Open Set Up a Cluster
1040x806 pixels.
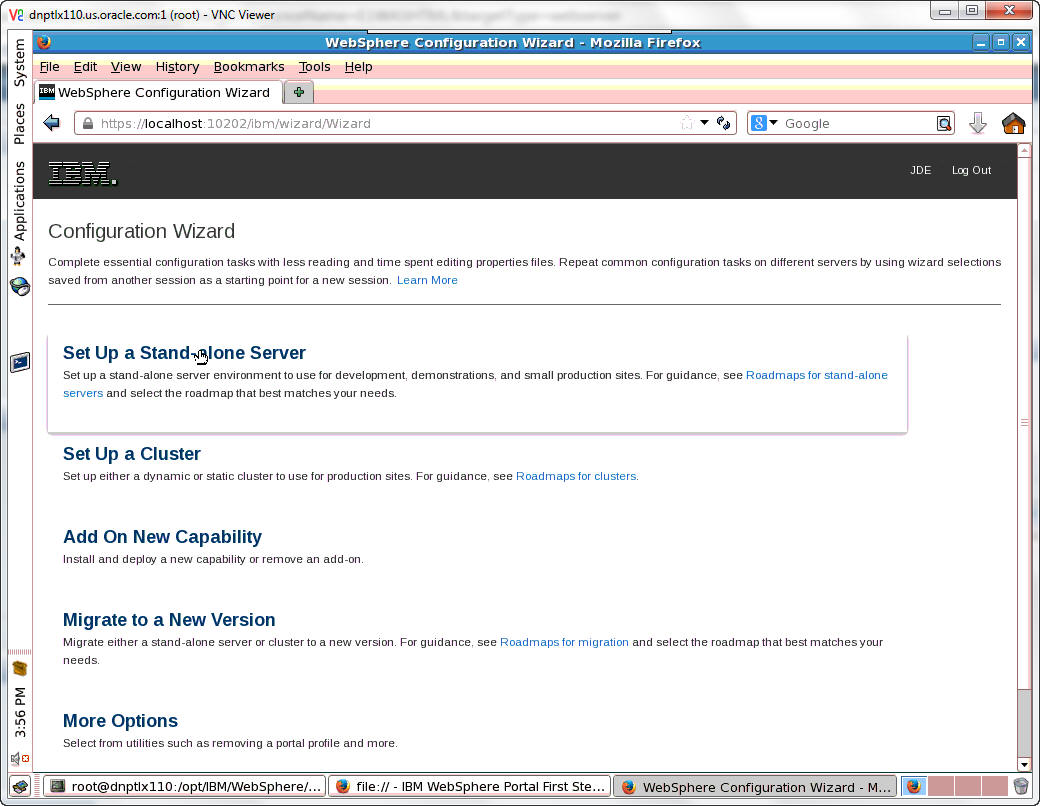coord(131,454)
